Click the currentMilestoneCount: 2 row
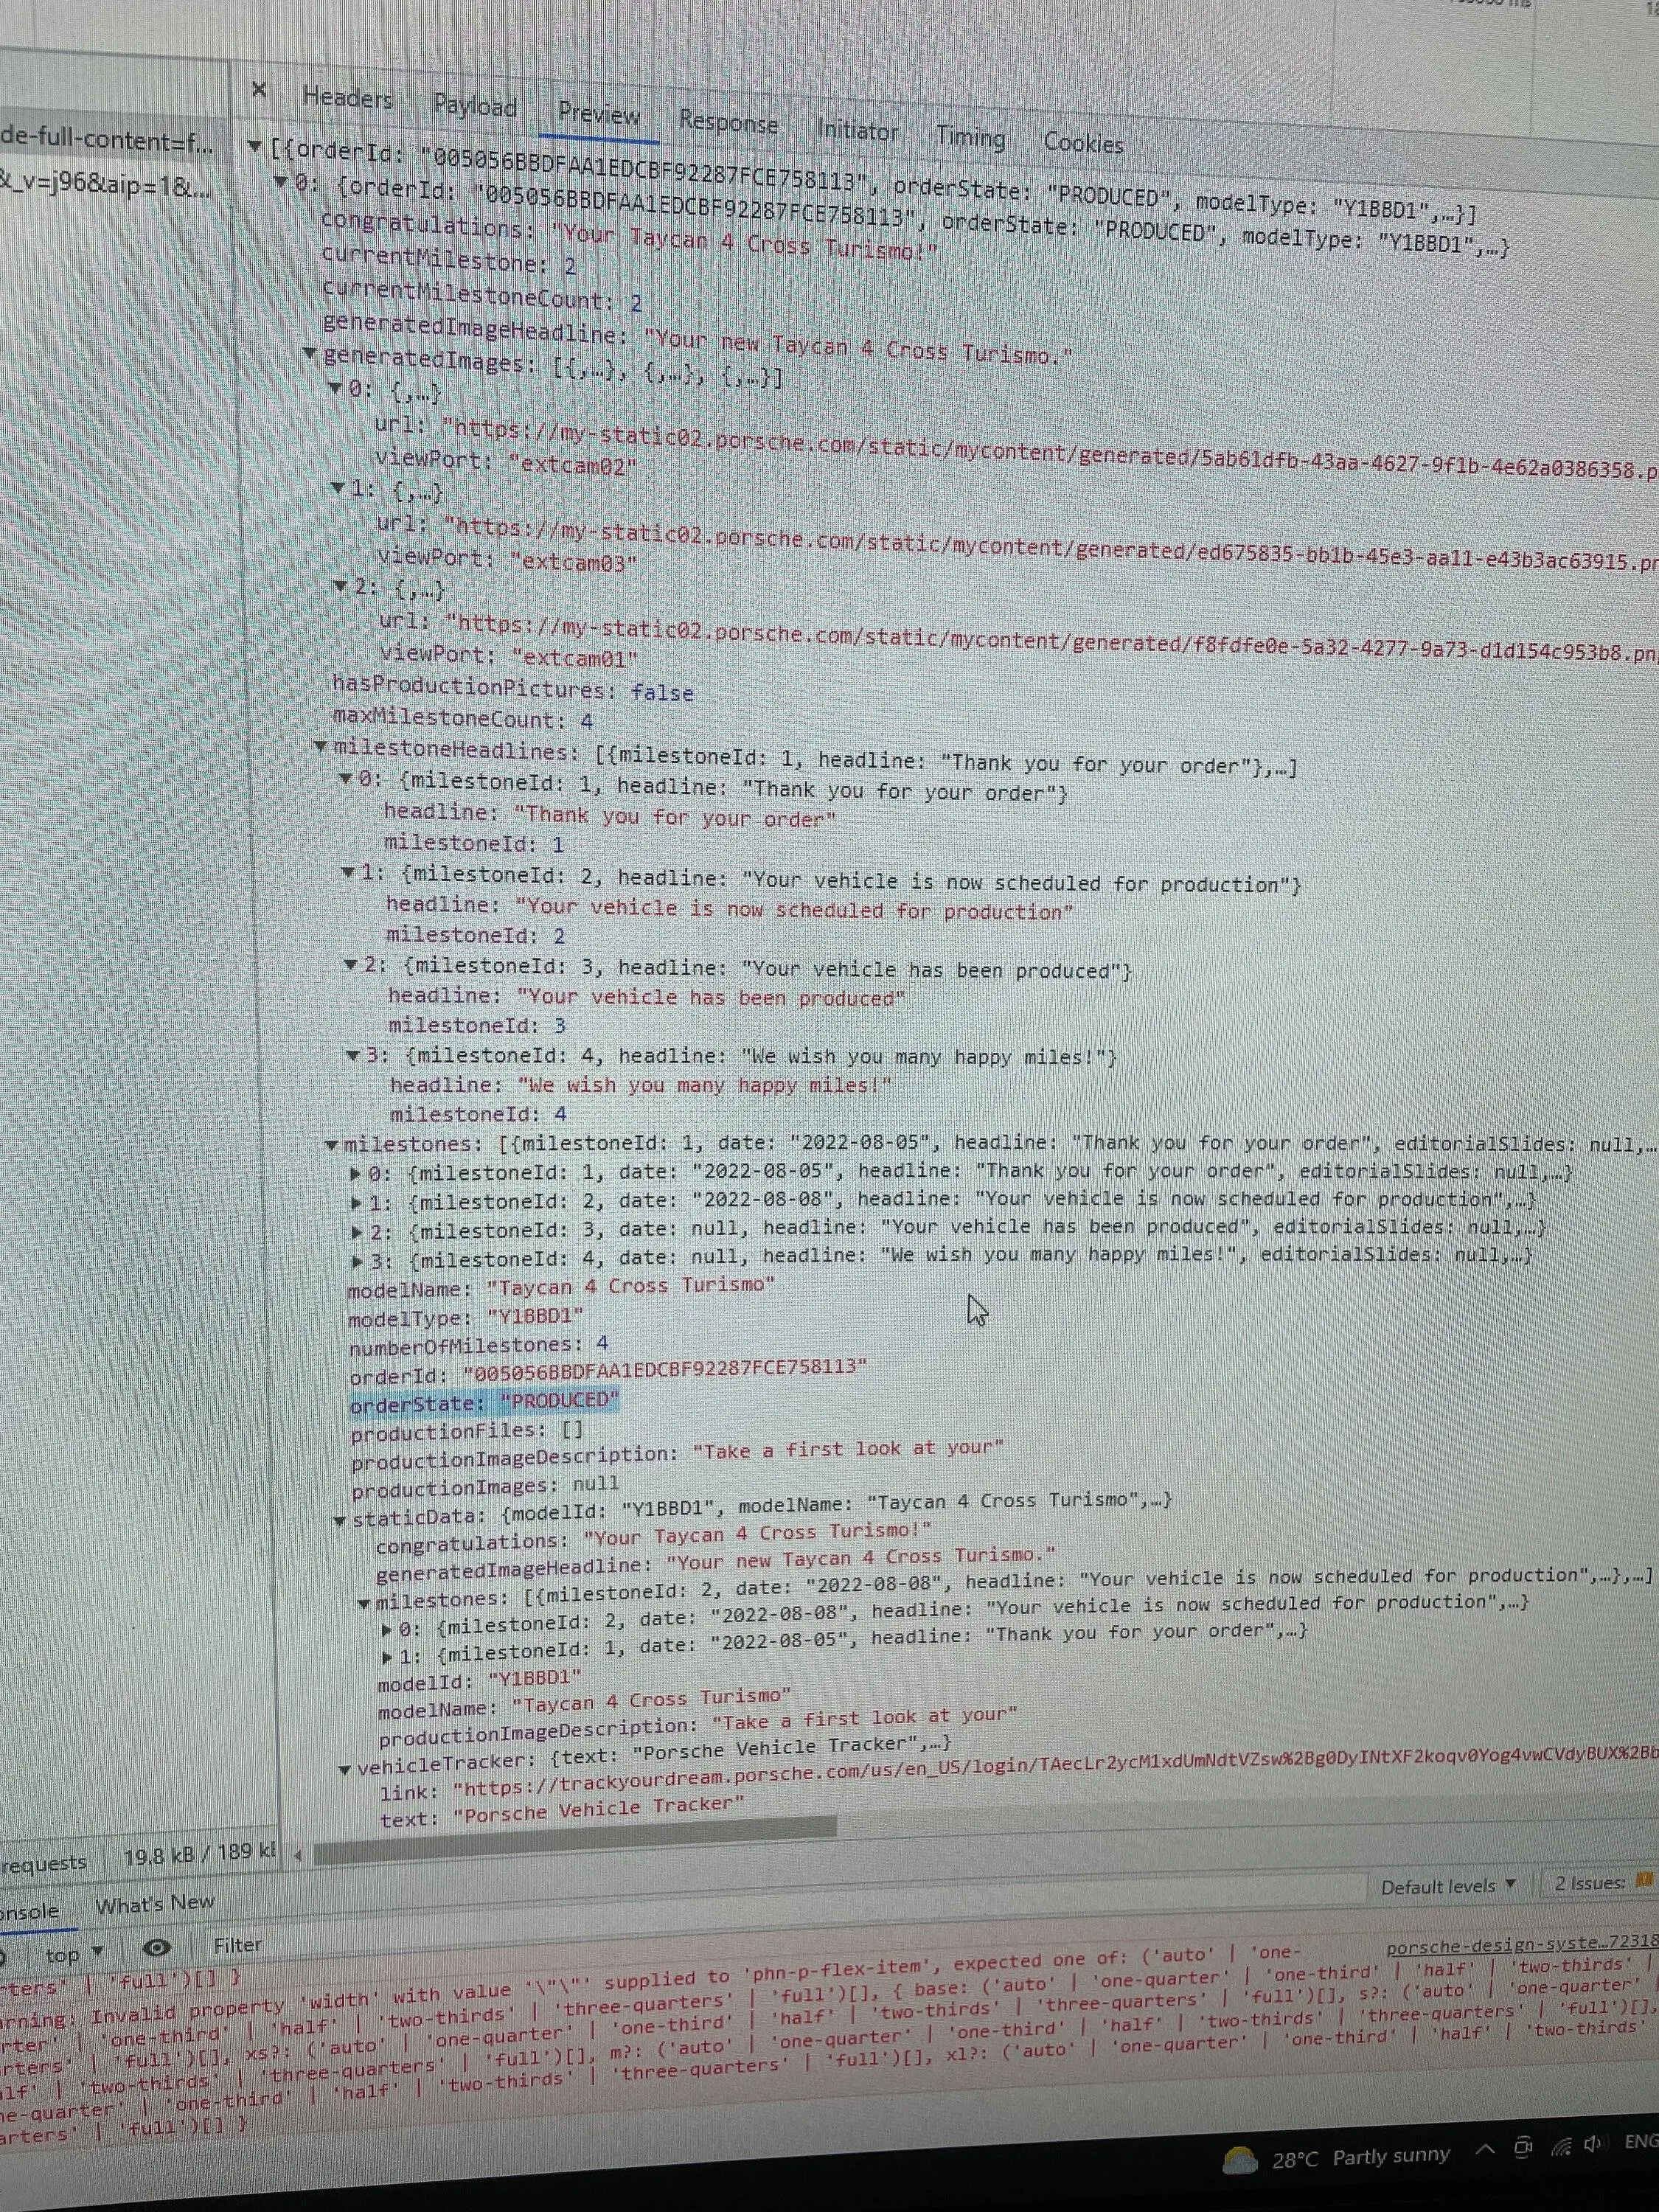 pos(481,296)
